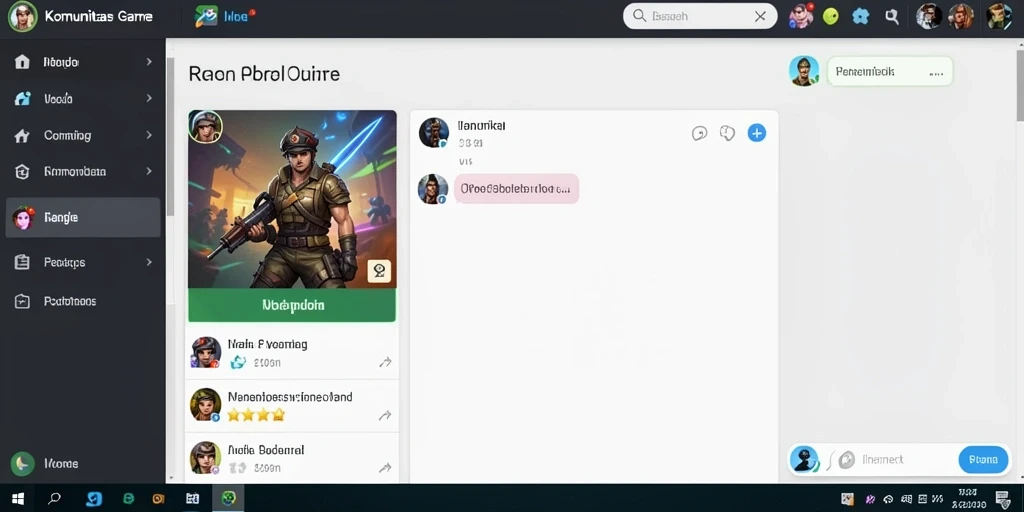Select the highlighted Rangie sidebar item
Image resolution: width=1024 pixels, height=512 pixels.
[x=83, y=217]
